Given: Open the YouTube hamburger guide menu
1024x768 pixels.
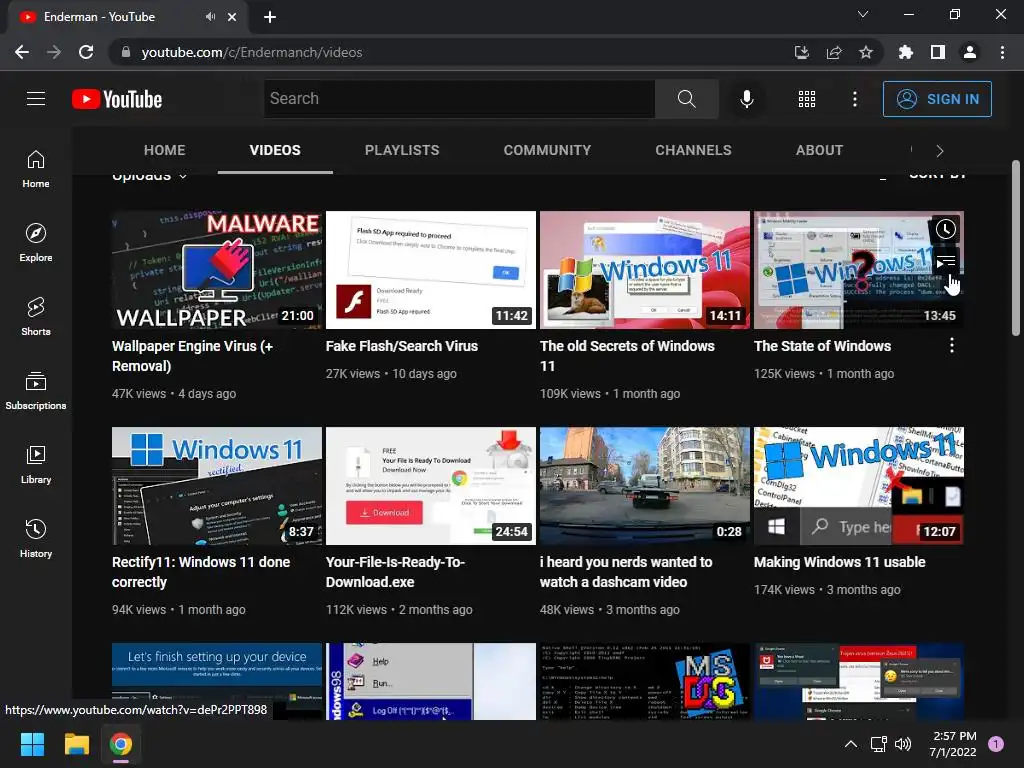Looking at the screenshot, I should (x=36, y=99).
